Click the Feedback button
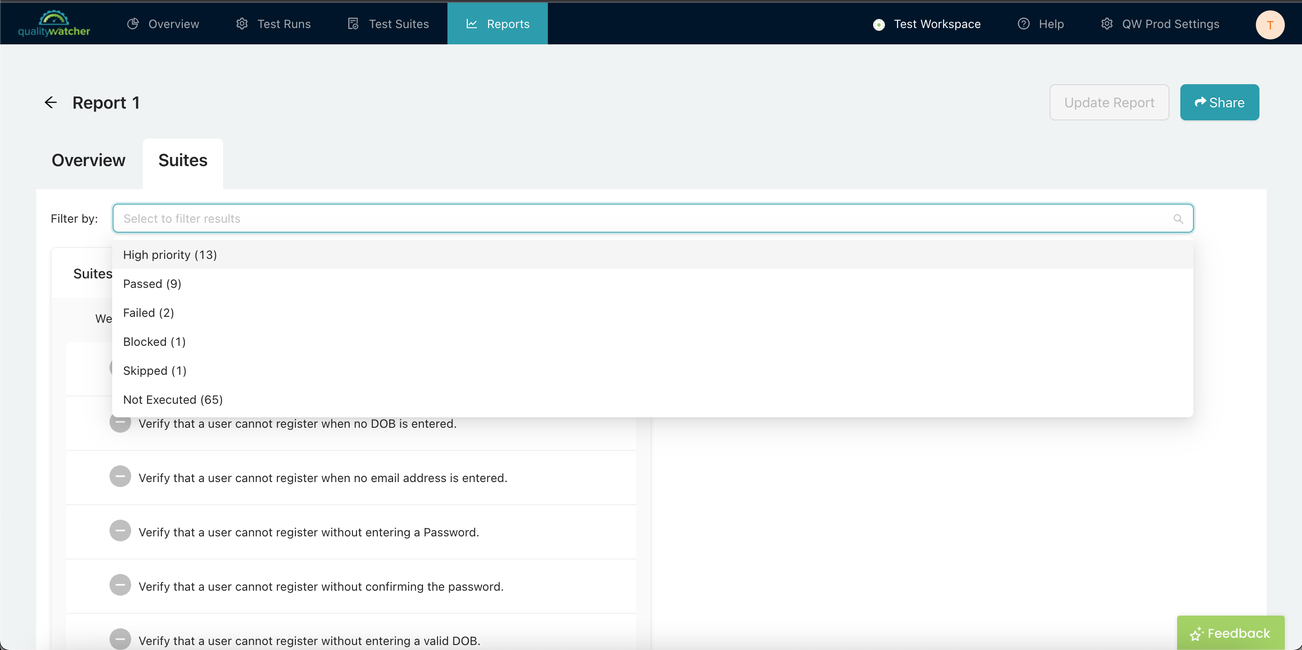The image size is (1302, 650). point(1230,633)
